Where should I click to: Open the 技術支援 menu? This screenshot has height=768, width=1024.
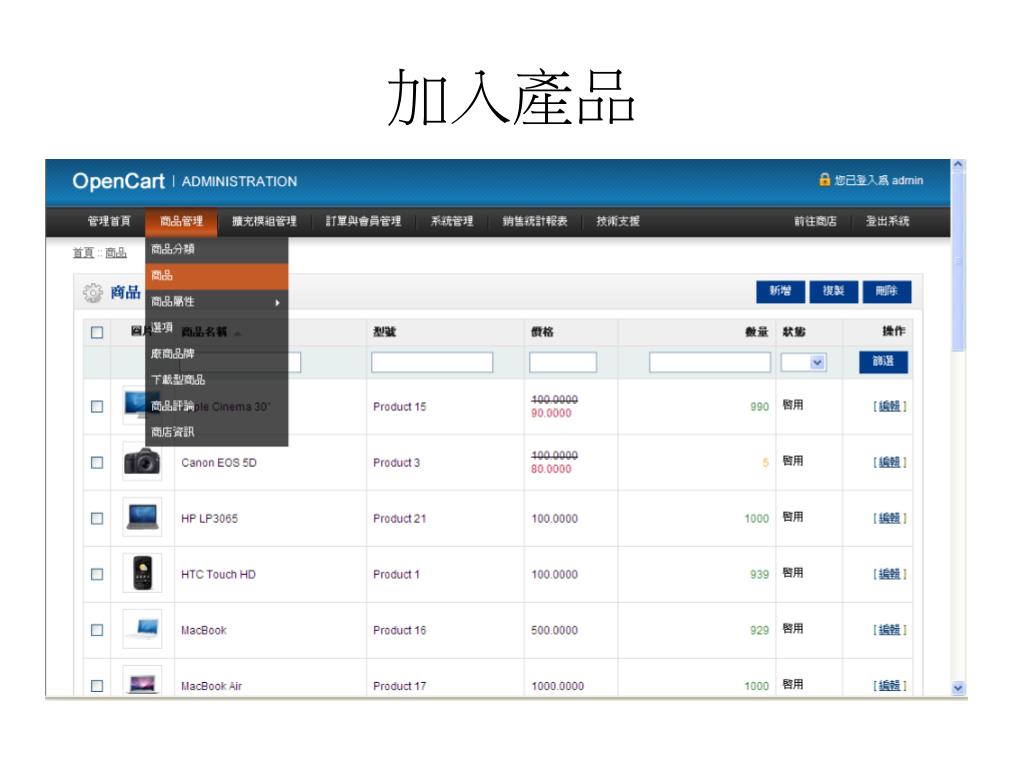(x=618, y=221)
